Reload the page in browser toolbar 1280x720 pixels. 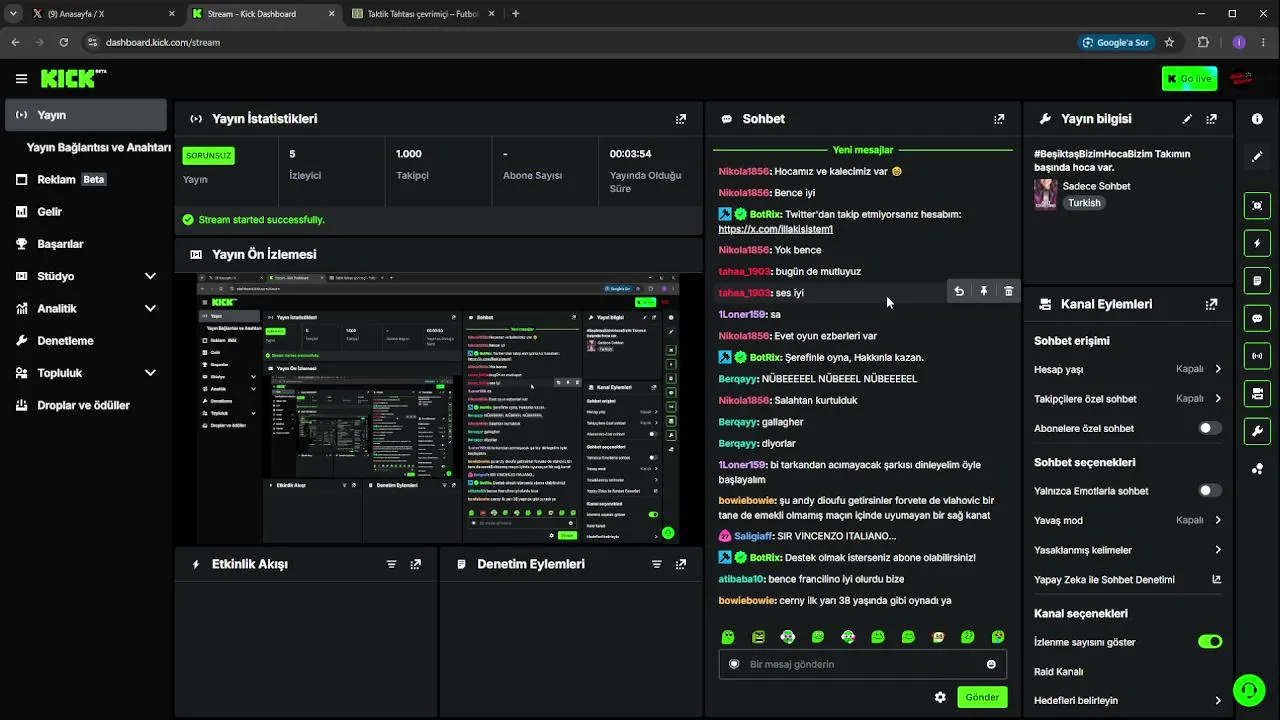(63, 42)
